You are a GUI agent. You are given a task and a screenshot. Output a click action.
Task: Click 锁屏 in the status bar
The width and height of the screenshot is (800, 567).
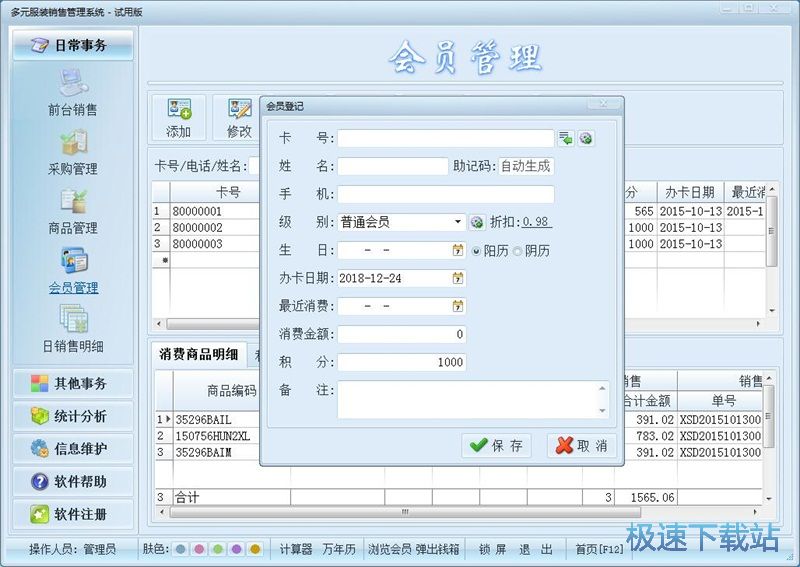tap(492, 549)
